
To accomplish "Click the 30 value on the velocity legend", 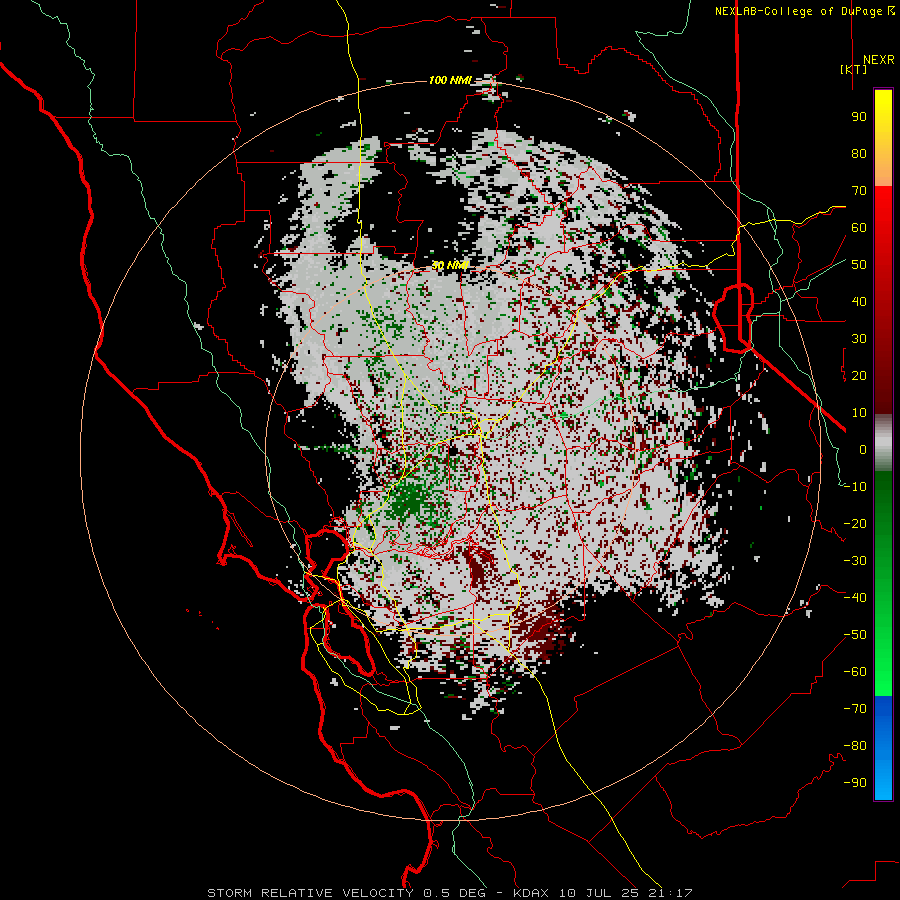I will (859, 339).
